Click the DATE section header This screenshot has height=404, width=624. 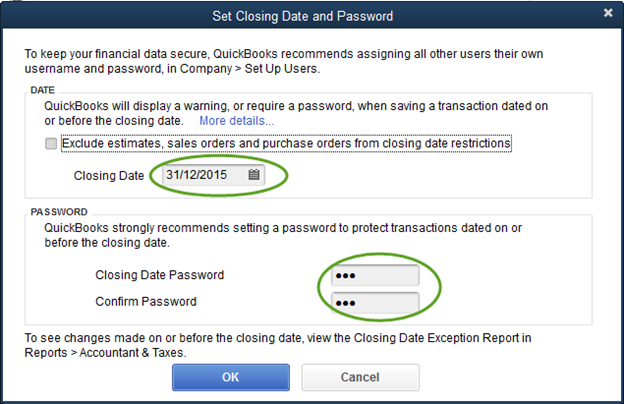pos(42,91)
